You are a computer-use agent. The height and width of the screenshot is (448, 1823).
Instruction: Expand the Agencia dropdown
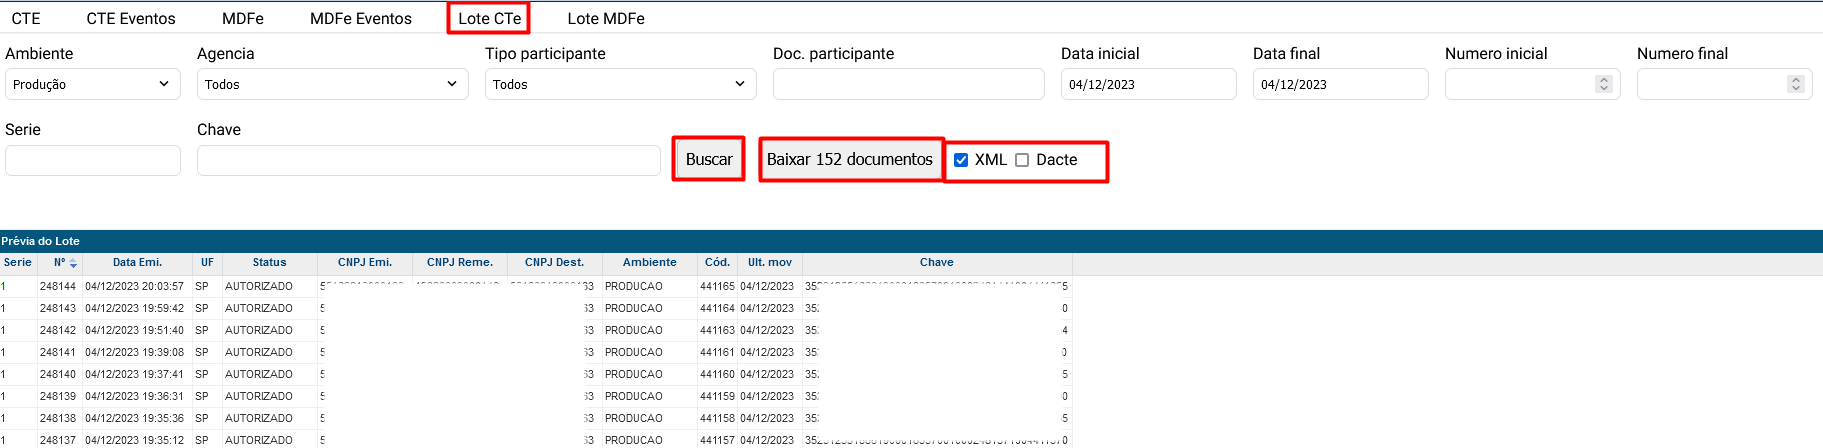(332, 85)
